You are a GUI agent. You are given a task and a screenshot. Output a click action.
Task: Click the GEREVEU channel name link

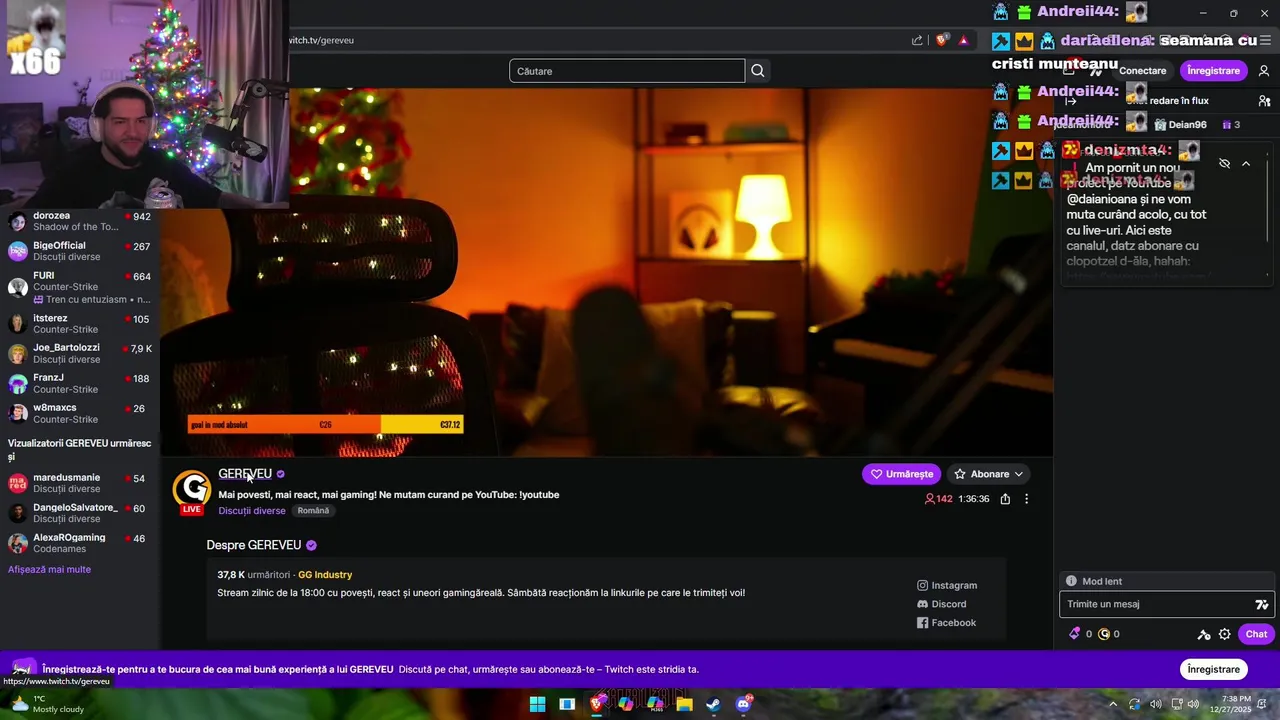point(245,474)
